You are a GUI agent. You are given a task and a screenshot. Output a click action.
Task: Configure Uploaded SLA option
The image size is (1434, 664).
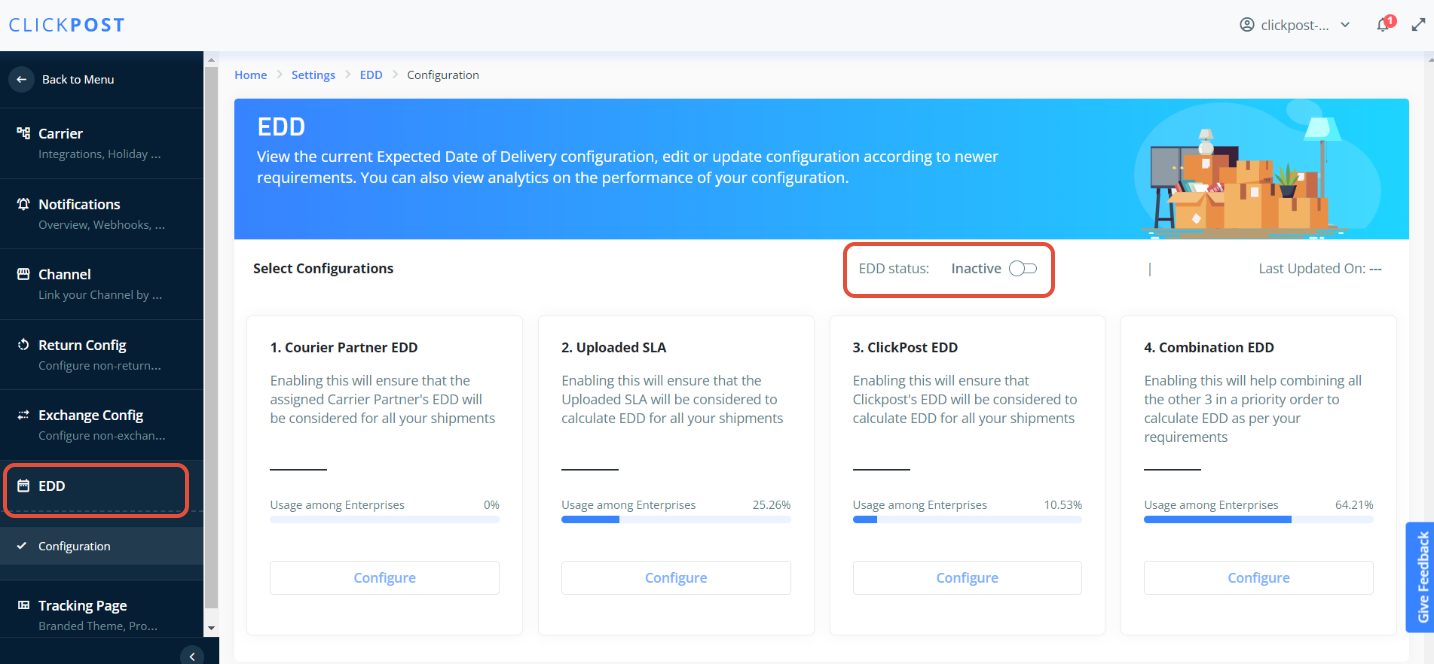click(x=676, y=578)
